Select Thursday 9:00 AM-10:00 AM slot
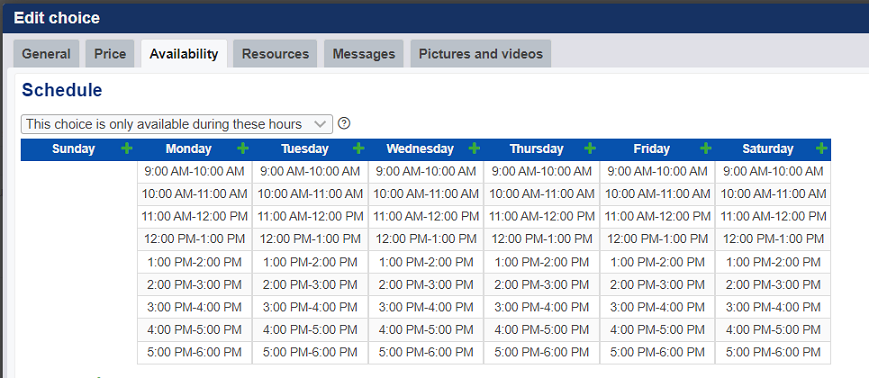Viewport: 869px width, 378px height. pyautogui.click(x=541, y=172)
